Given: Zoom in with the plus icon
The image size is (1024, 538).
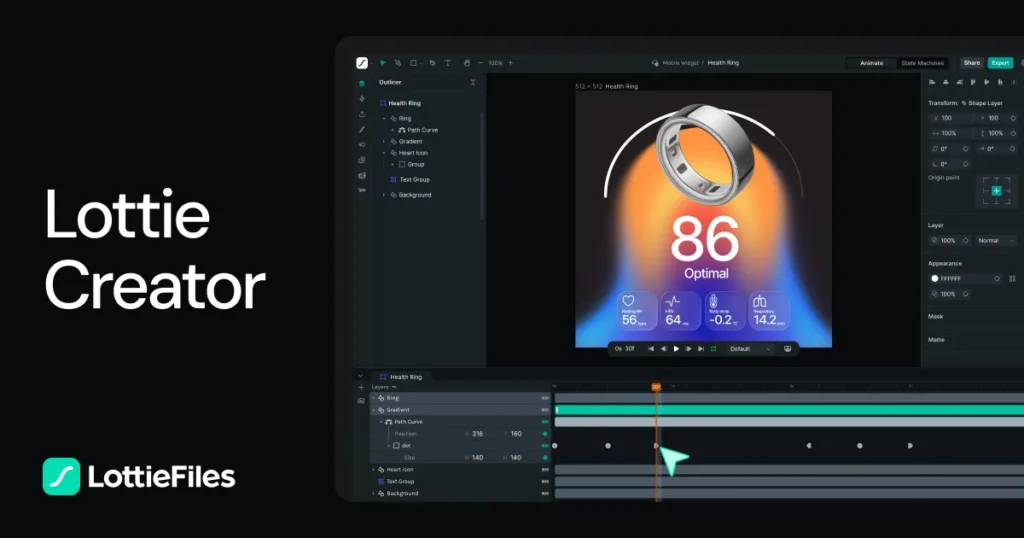Looking at the screenshot, I should coord(511,63).
